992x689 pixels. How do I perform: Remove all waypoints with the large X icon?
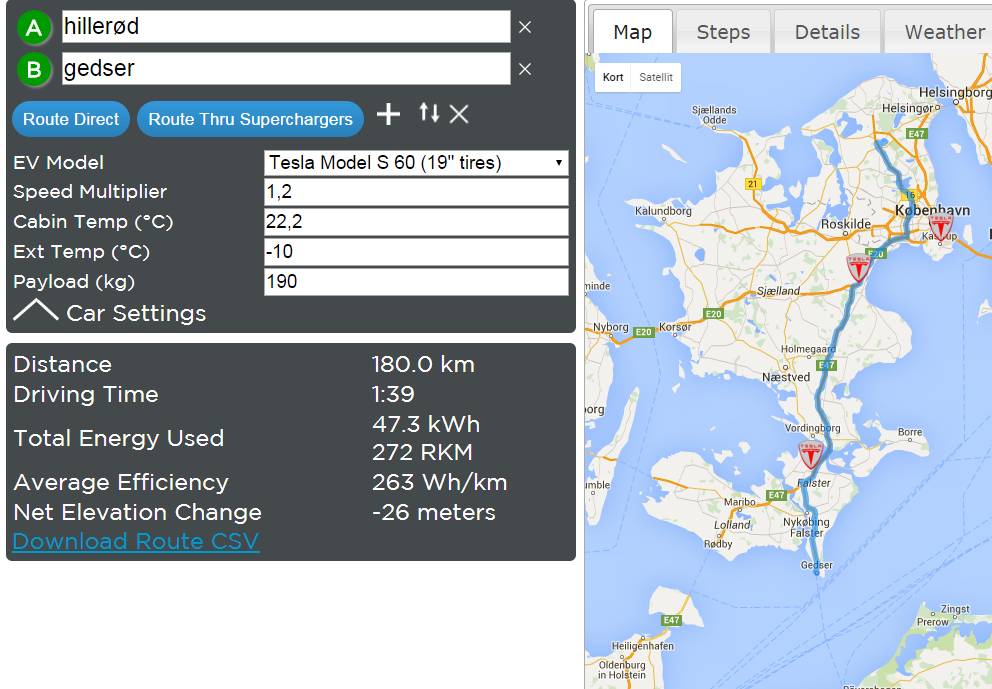click(459, 115)
